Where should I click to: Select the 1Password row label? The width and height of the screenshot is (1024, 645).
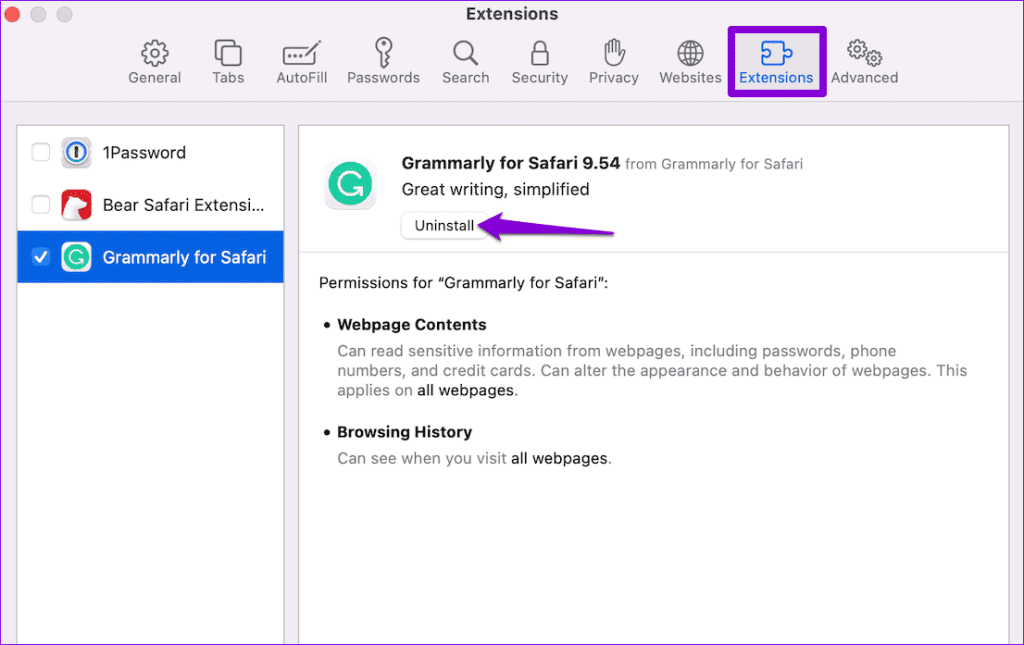click(144, 152)
